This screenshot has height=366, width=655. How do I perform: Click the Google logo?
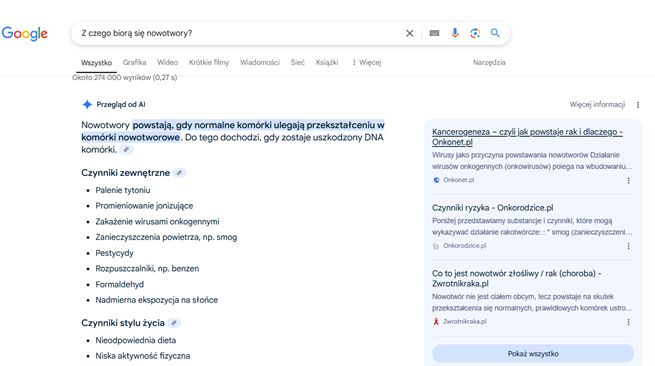coord(25,33)
